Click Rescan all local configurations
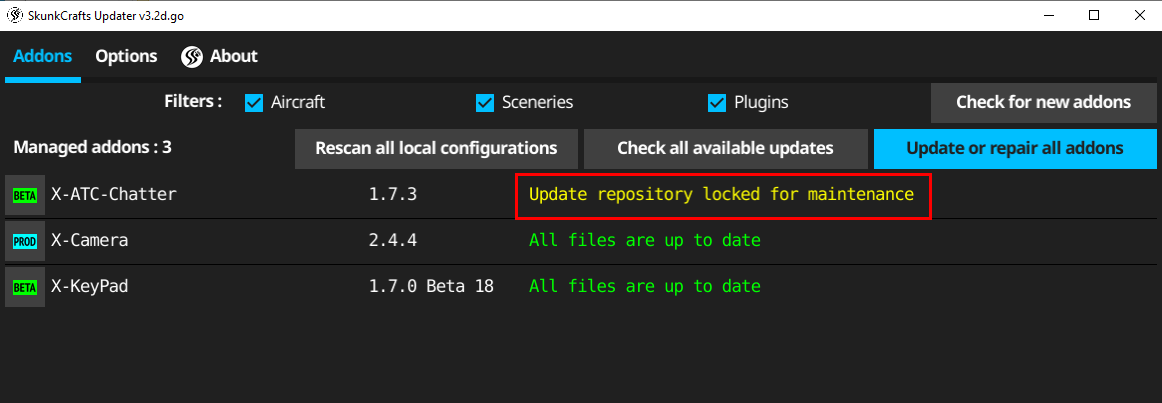This screenshot has width=1162, height=403. click(x=436, y=149)
